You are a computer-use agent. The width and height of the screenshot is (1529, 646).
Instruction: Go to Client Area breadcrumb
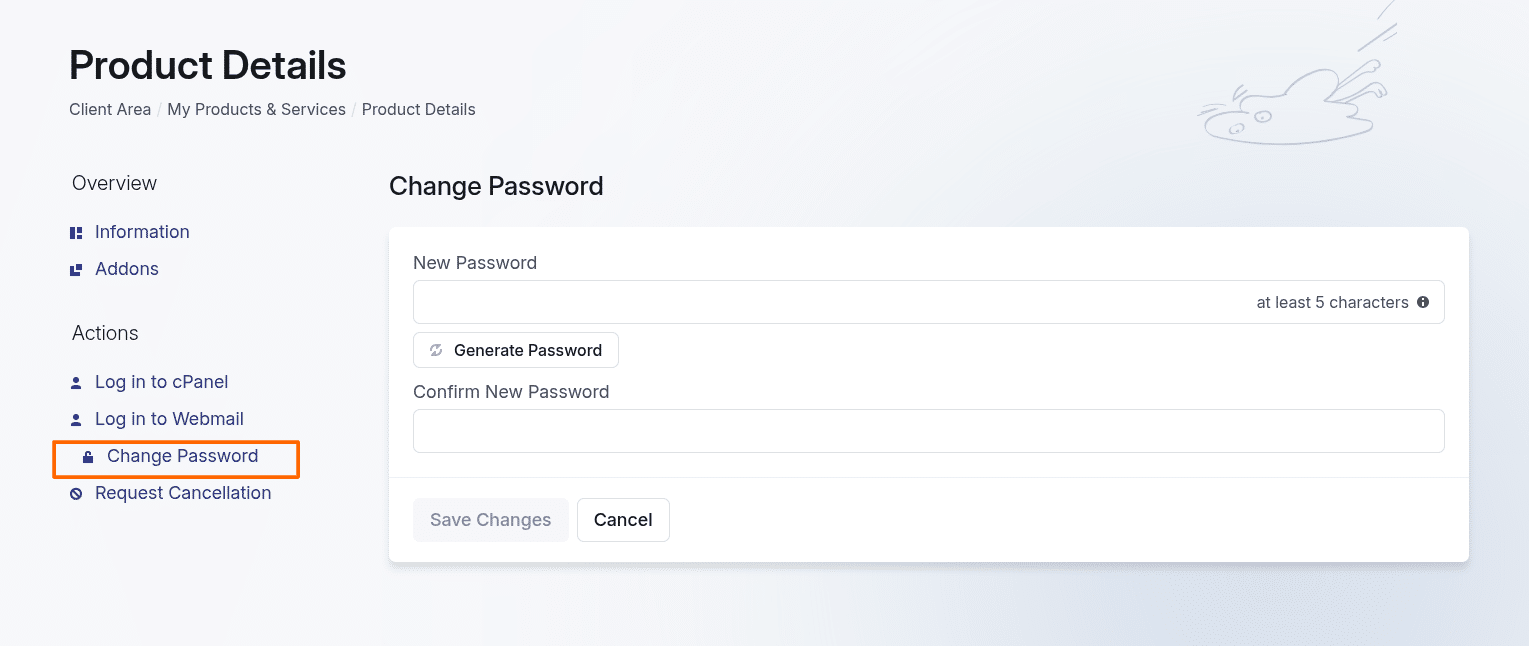tap(110, 110)
